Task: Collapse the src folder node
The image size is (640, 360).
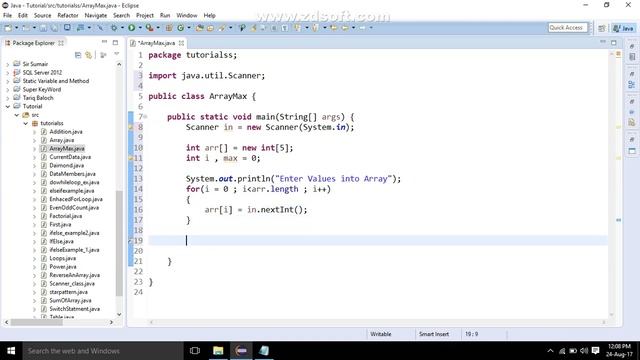Action: pos(17,115)
